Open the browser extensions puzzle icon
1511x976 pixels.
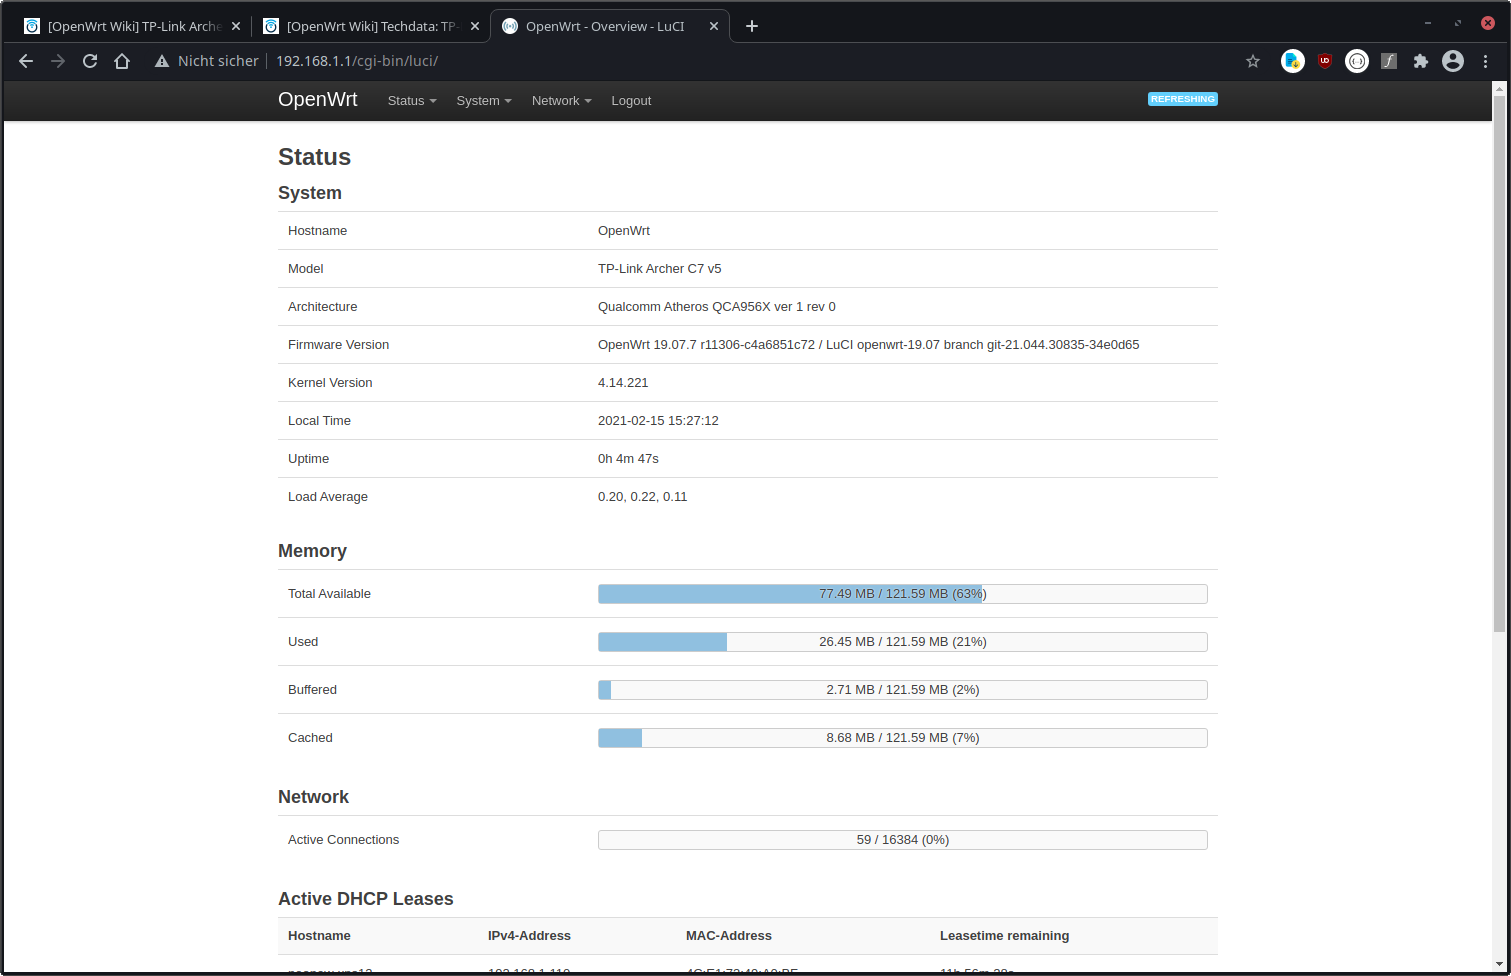[x=1421, y=61]
